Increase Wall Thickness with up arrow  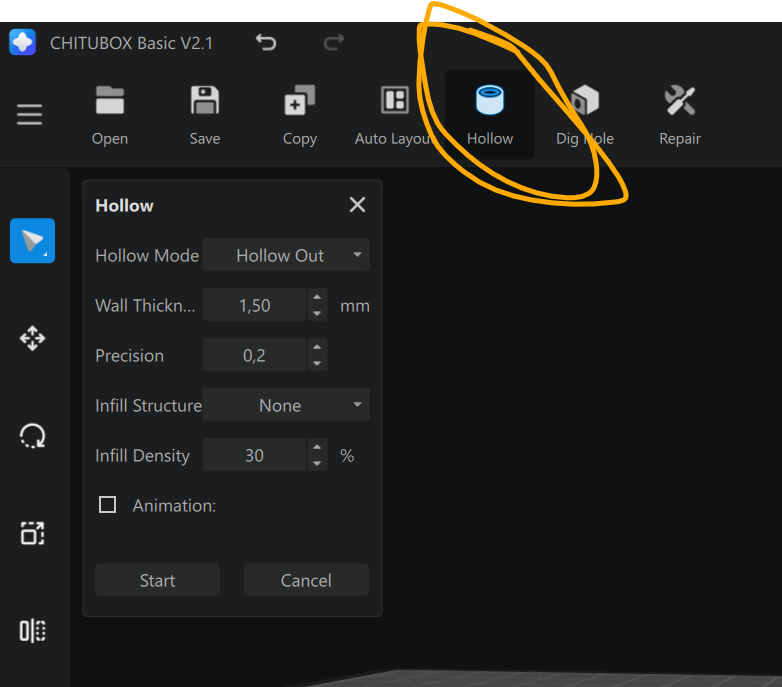tap(317, 297)
